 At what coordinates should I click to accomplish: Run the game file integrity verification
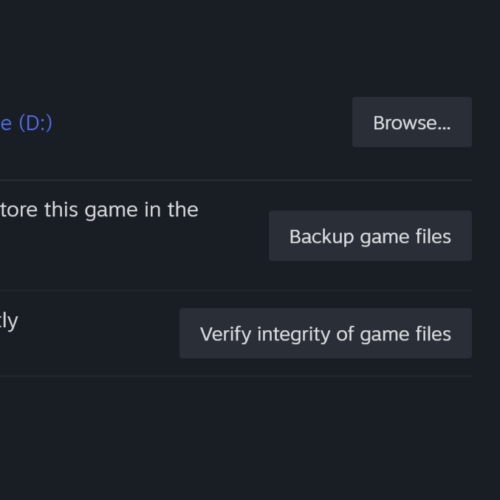point(325,333)
